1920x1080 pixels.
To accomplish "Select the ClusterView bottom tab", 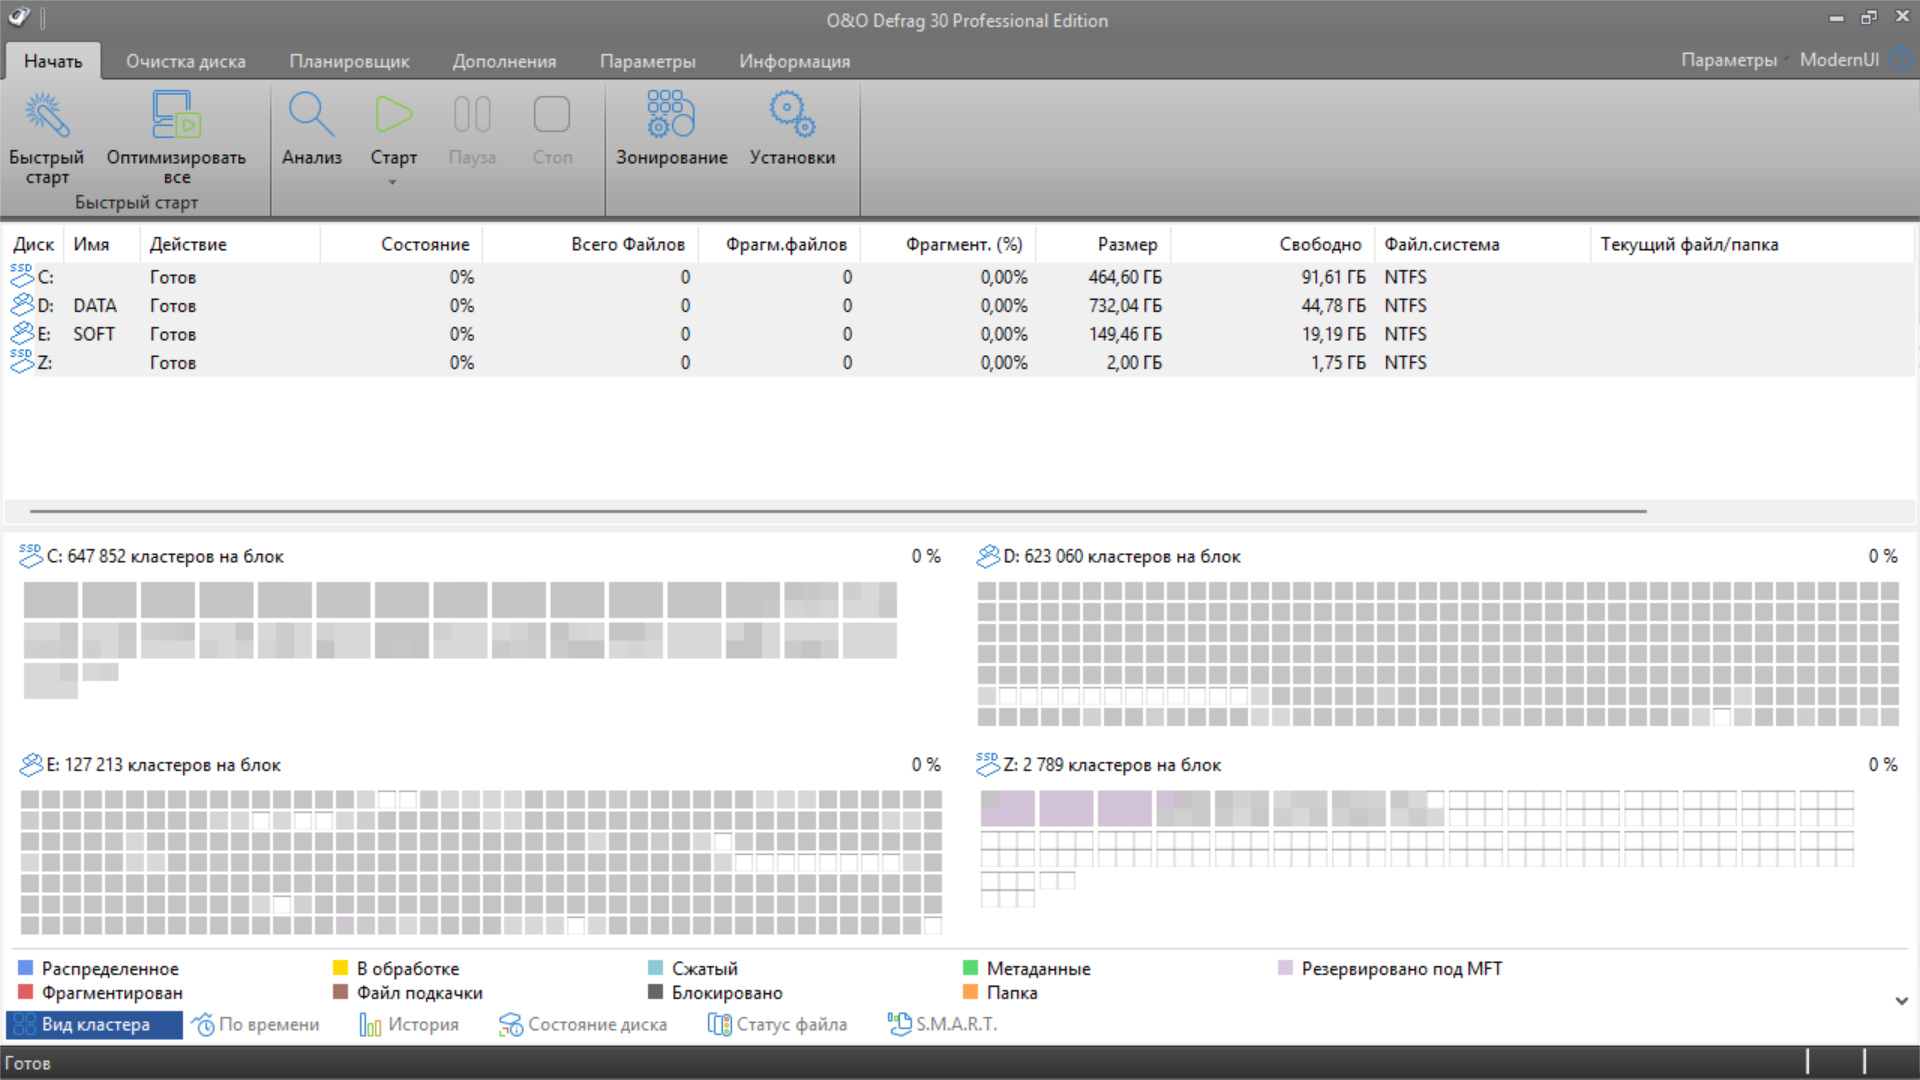I will 94,1024.
